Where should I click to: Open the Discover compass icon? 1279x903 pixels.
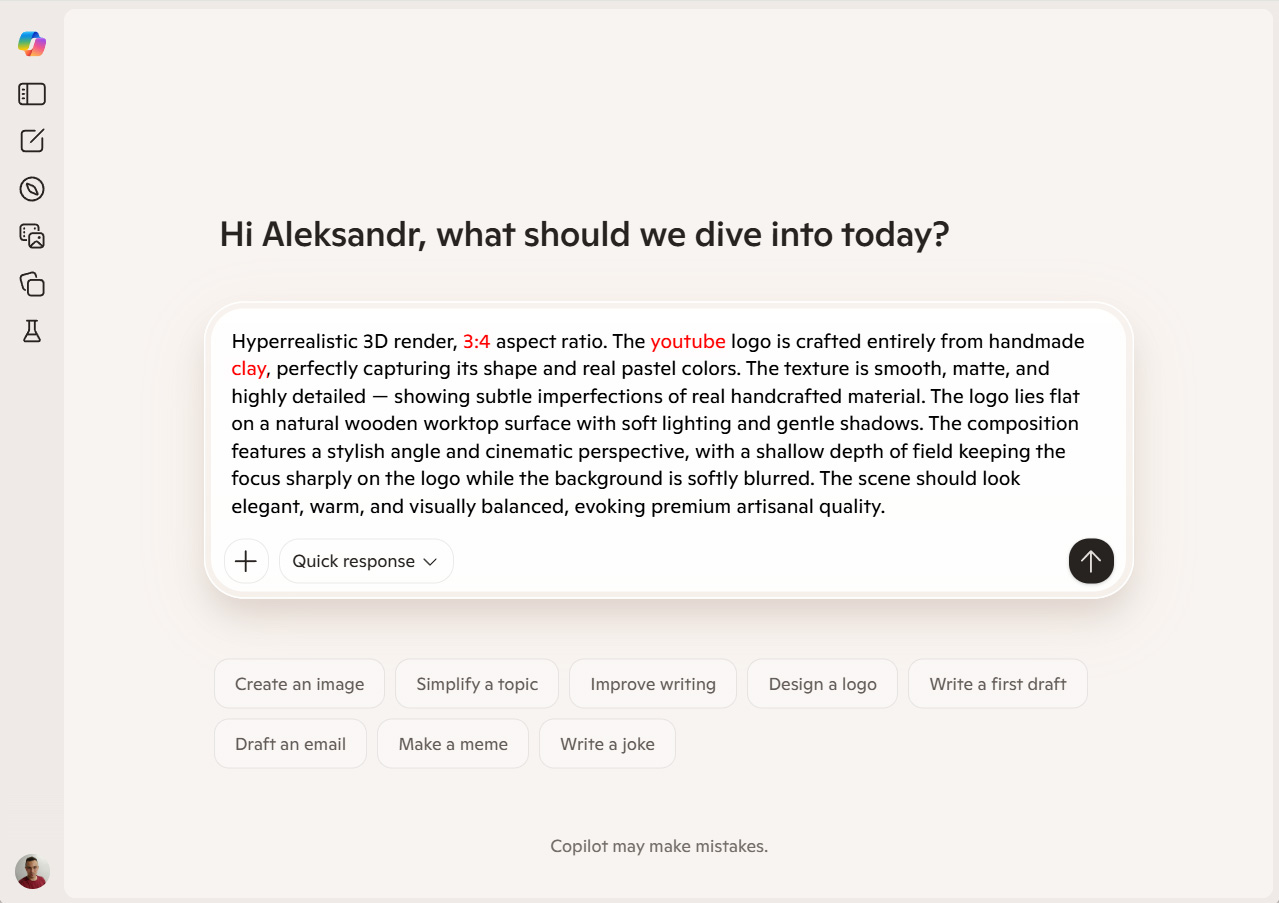click(32, 189)
